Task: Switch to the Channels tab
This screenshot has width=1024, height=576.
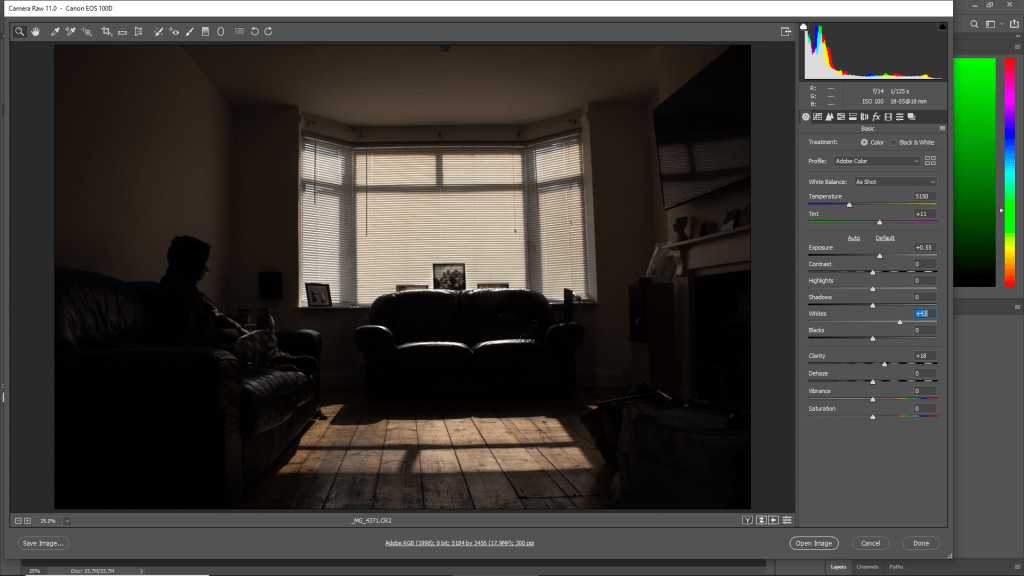Action: [x=867, y=567]
